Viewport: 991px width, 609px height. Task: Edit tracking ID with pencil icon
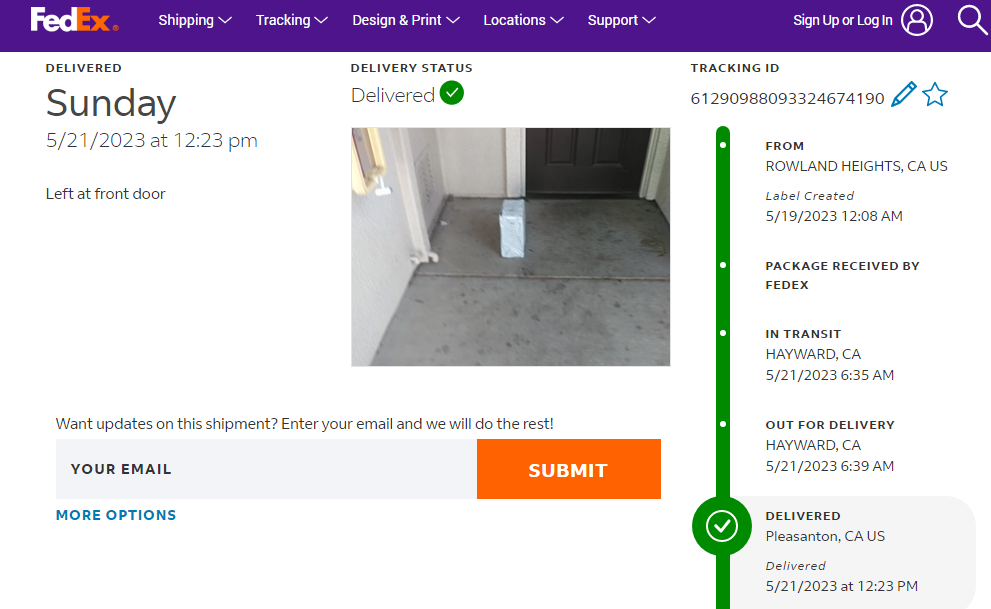point(903,96)
